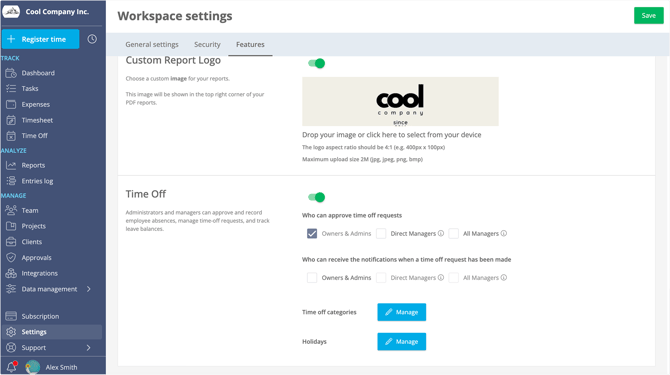Click the Settings gear icon

(11, 332)
